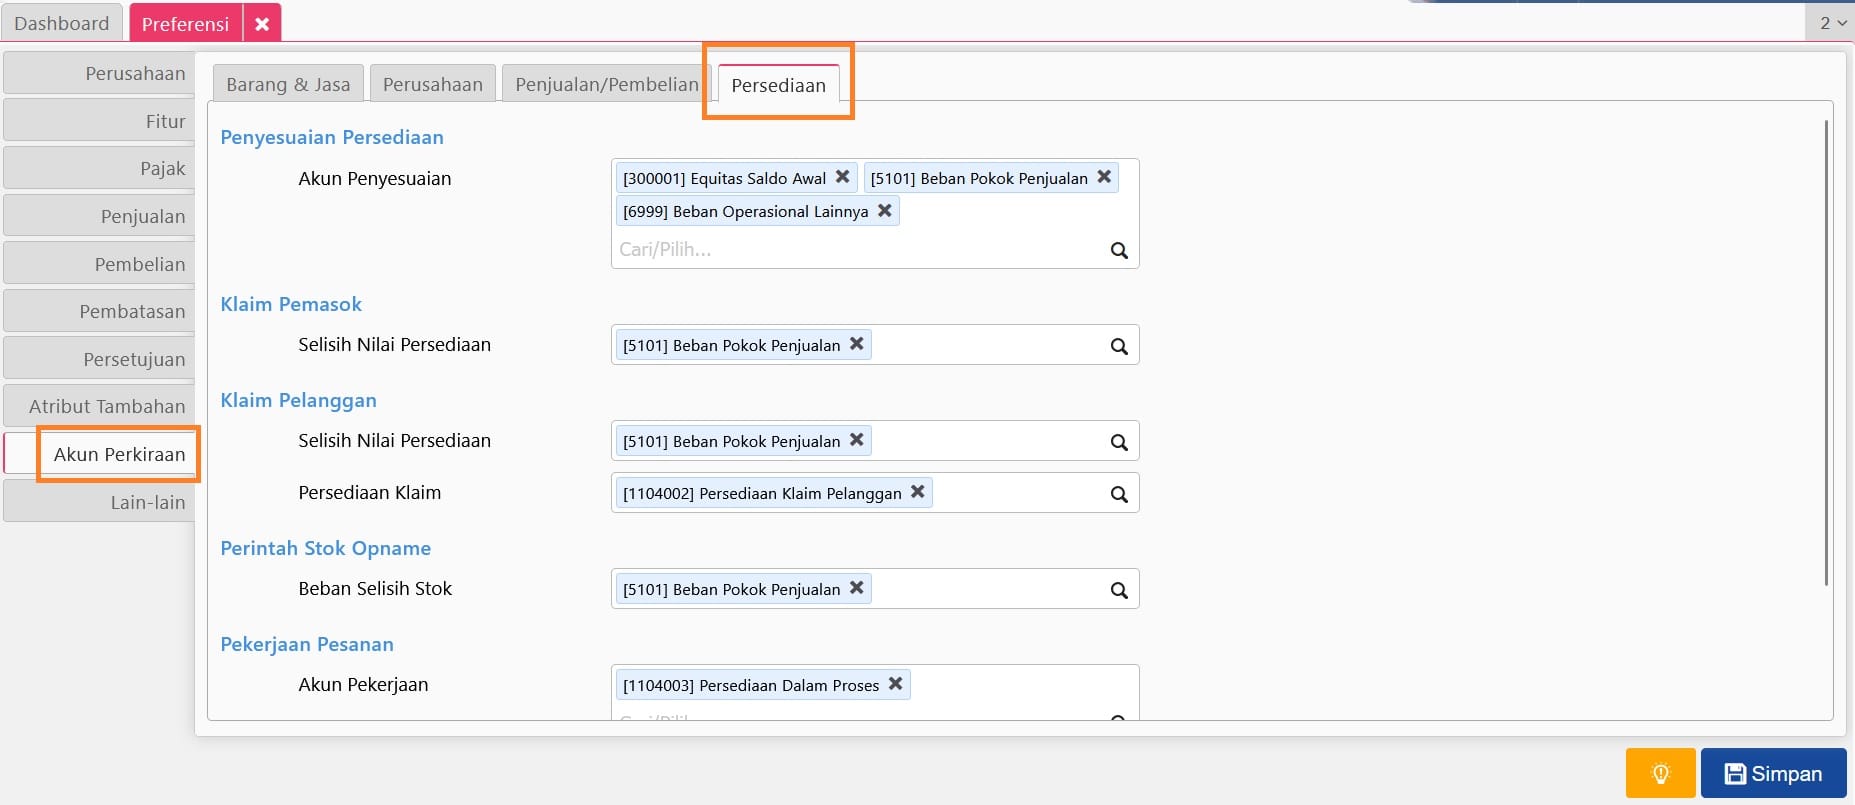The height and width of the screenshot is (805, 1855).
Task: Open the Lain-lain sidebar section
Action: 99,502
